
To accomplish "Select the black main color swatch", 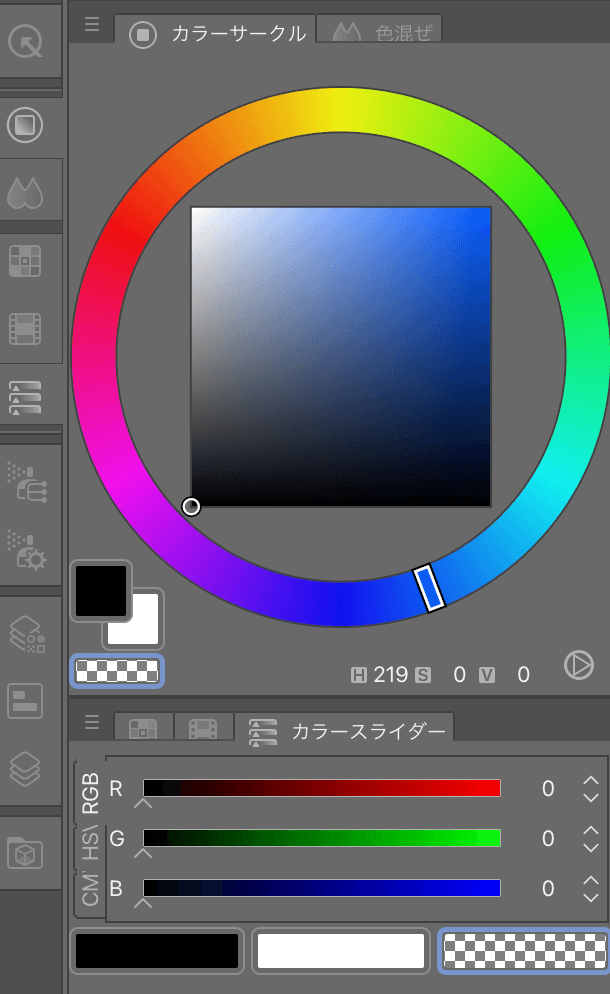I will [101, 591].
